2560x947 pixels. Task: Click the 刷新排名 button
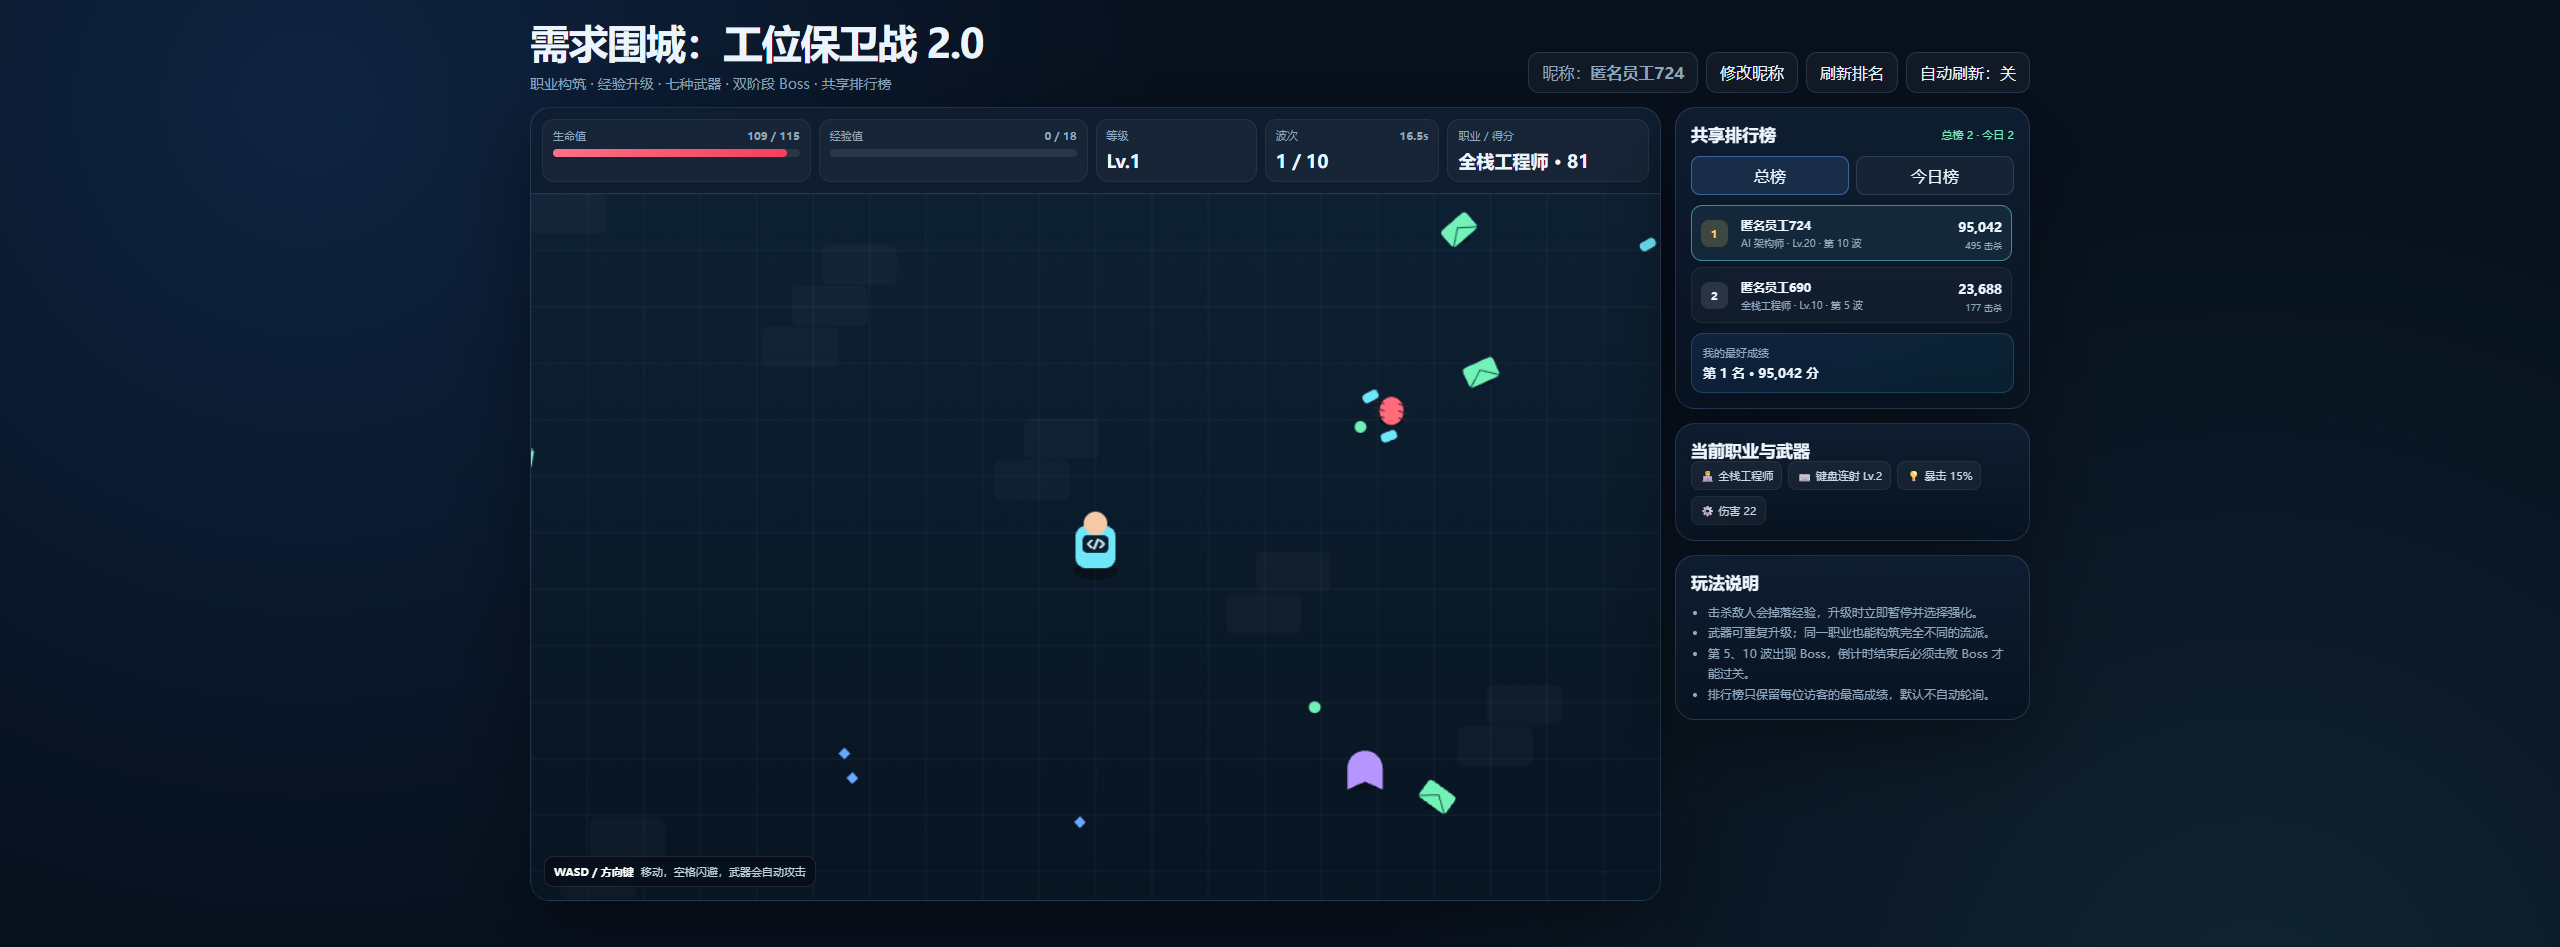pos(1851,73)
